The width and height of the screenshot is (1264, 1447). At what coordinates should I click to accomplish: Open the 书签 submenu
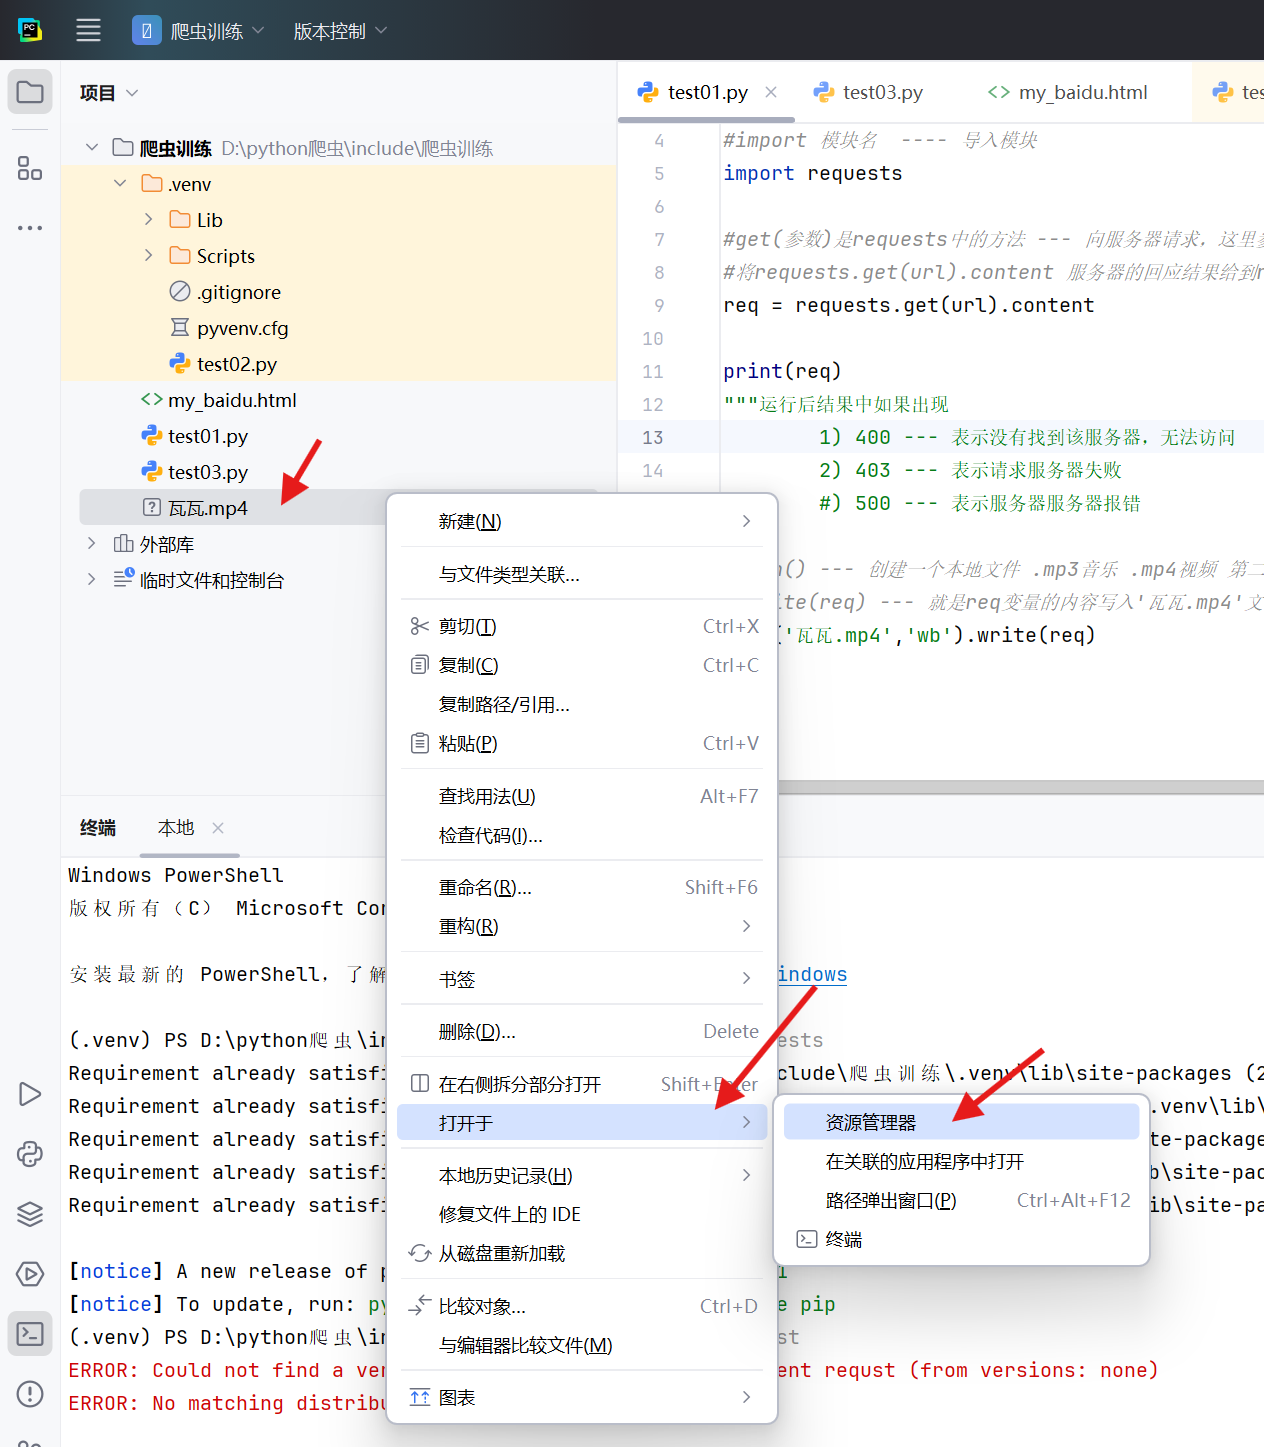pos(582,979)
